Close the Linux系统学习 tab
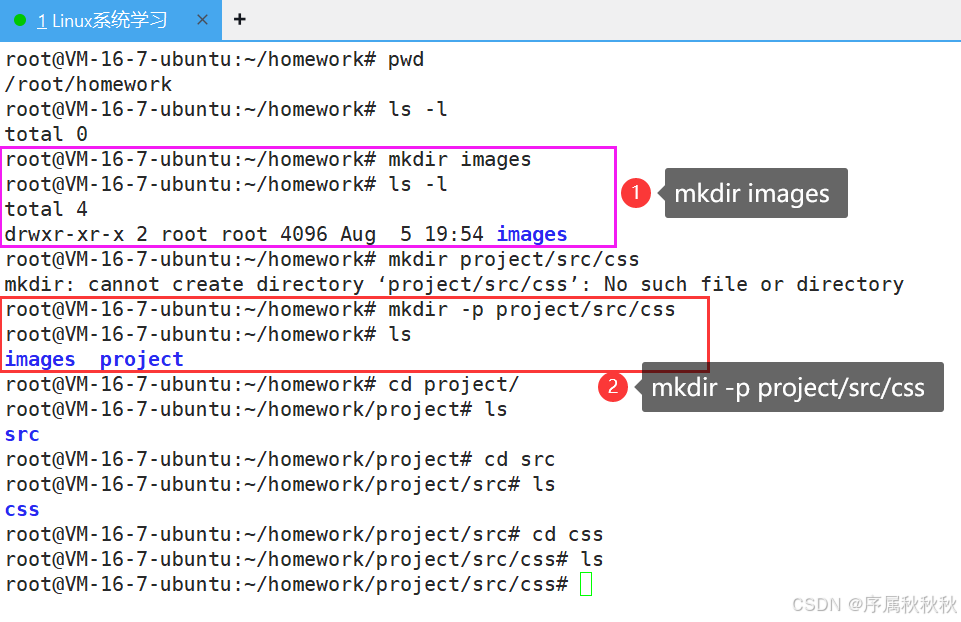This screenshot has width=961, height=622. 202,20
